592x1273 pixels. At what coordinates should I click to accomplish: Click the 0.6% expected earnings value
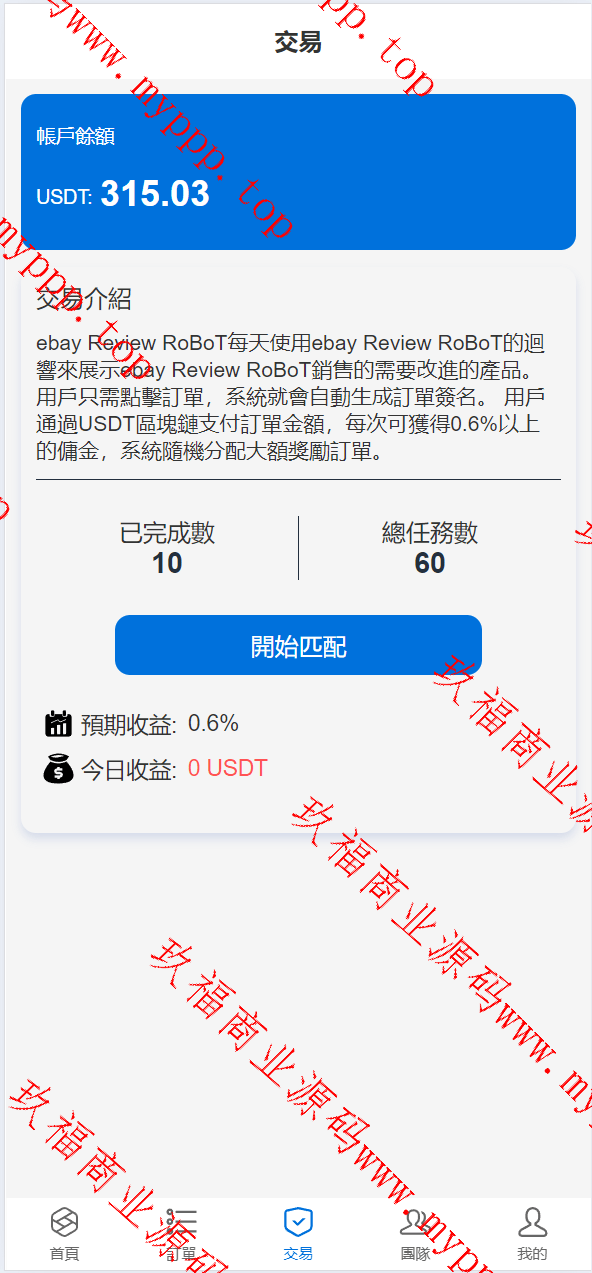pos(213,724)
